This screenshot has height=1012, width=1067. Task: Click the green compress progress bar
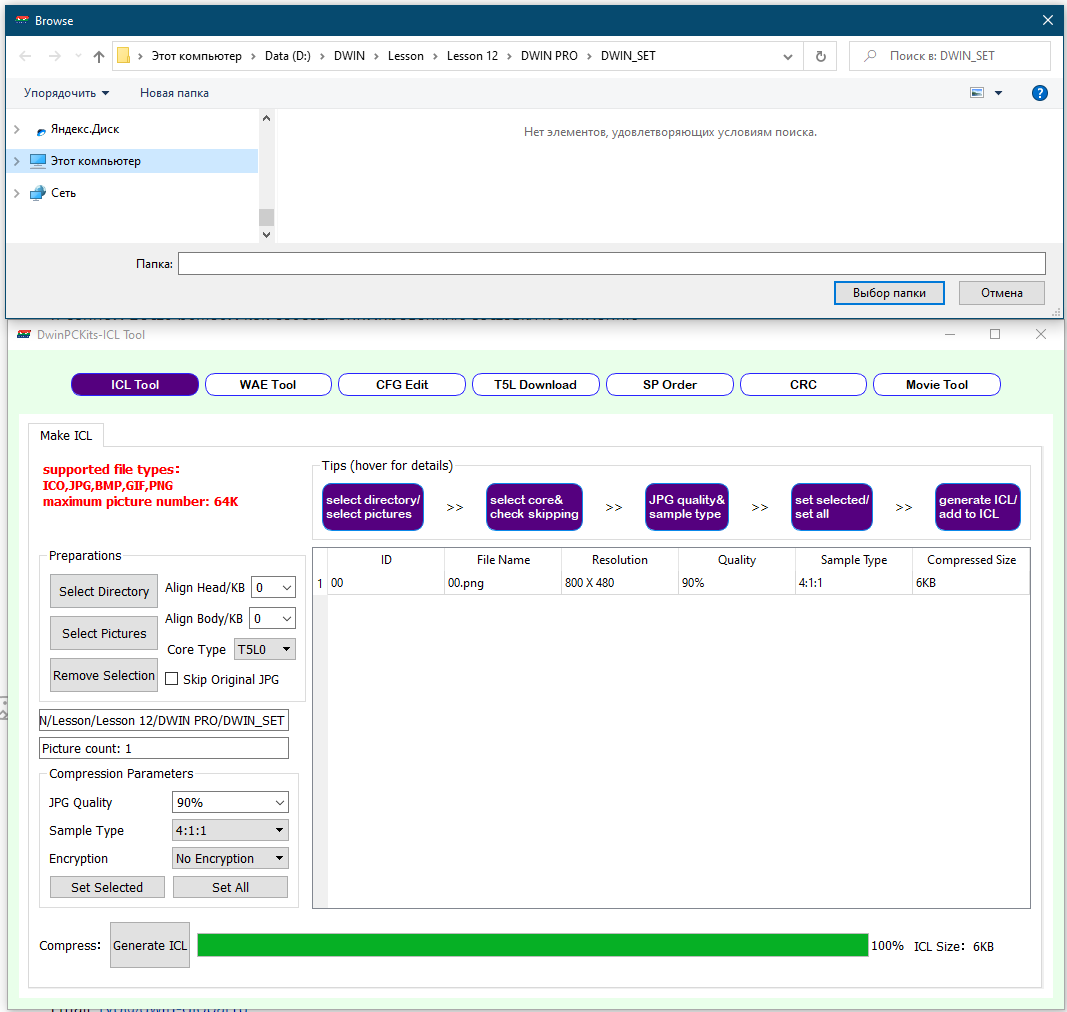(x=533, y=945)
